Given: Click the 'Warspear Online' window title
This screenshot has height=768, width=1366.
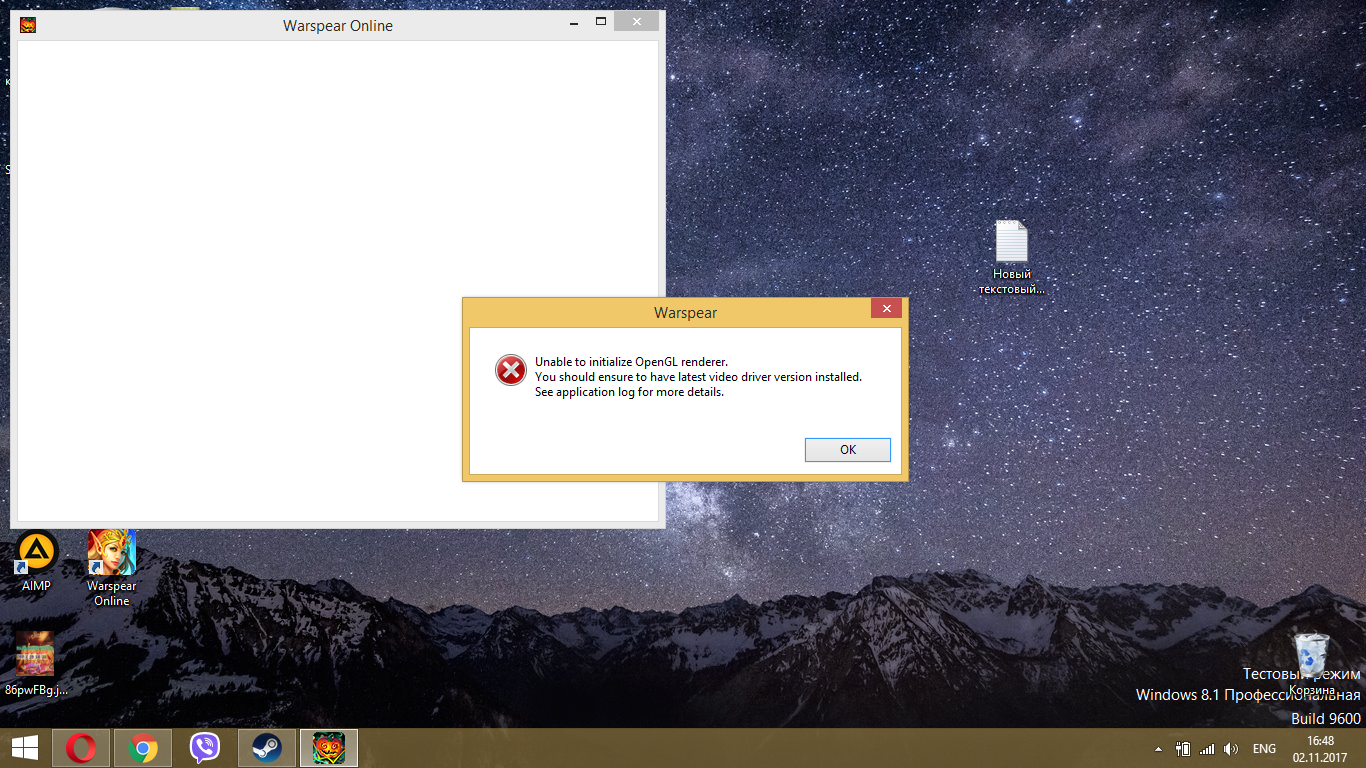Looking at the screenshot, I should click(x=338, y=26).
